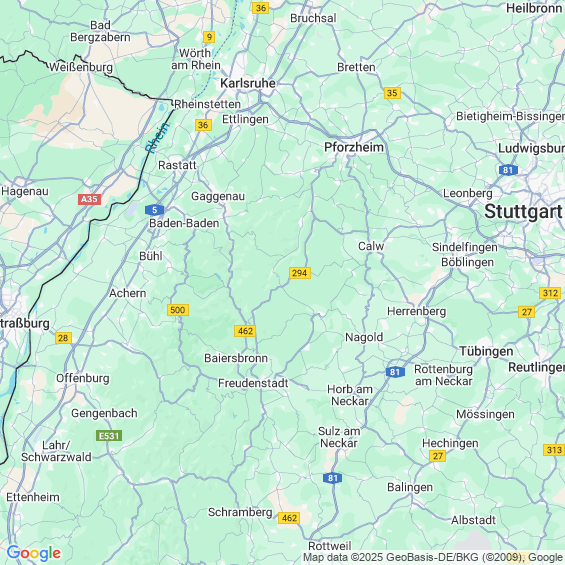Screen dimensions: 565x565
Task: Select the Stuttgart city label
Action: point(523,212)
